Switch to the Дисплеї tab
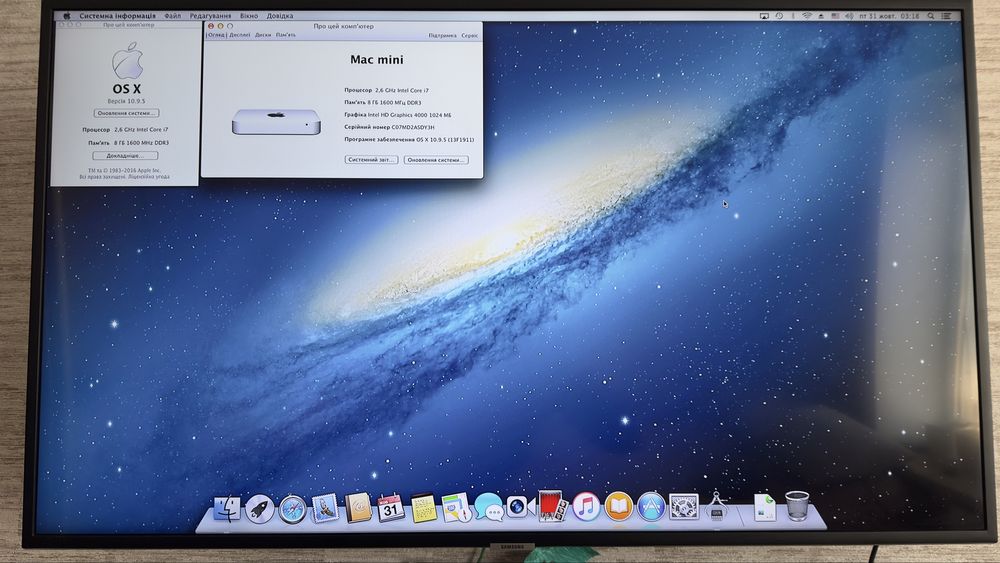The height and width of the screenshot is (563, 1000). (x=240, y=35)
